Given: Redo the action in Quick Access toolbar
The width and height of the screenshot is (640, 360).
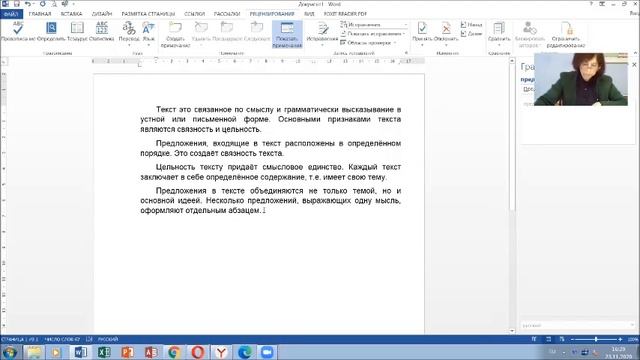Looking at the screenshot, I should pyautogui.click(x=42, y=4).
